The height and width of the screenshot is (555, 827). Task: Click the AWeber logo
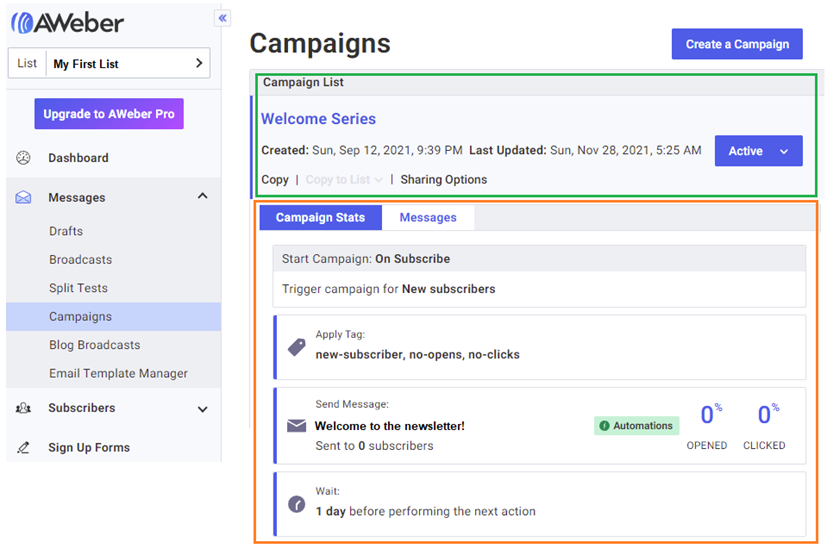(x=68, y=23)
